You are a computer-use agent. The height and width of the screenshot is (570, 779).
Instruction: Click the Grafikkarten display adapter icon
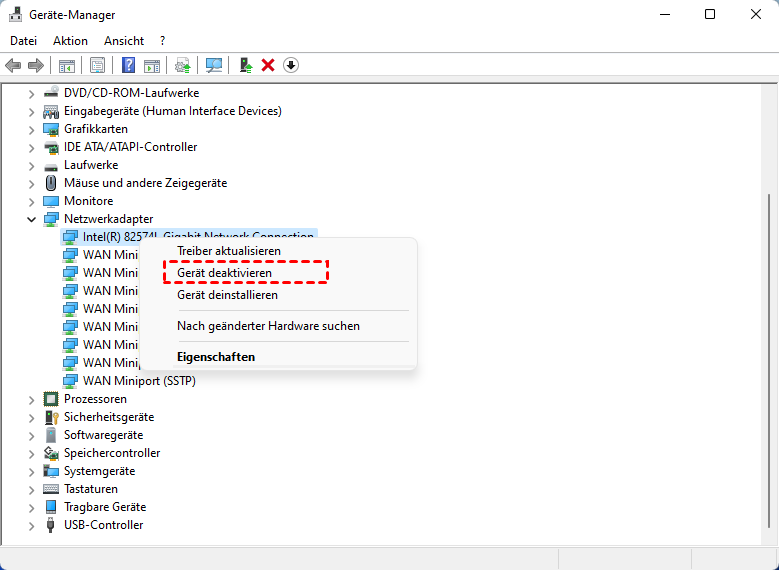coord(51,129)
